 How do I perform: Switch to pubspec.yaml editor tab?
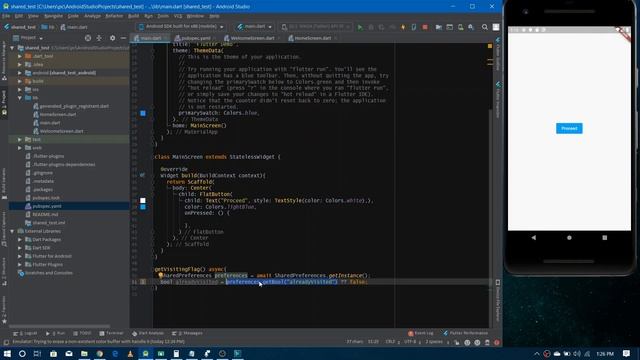(x=195, y=38)
